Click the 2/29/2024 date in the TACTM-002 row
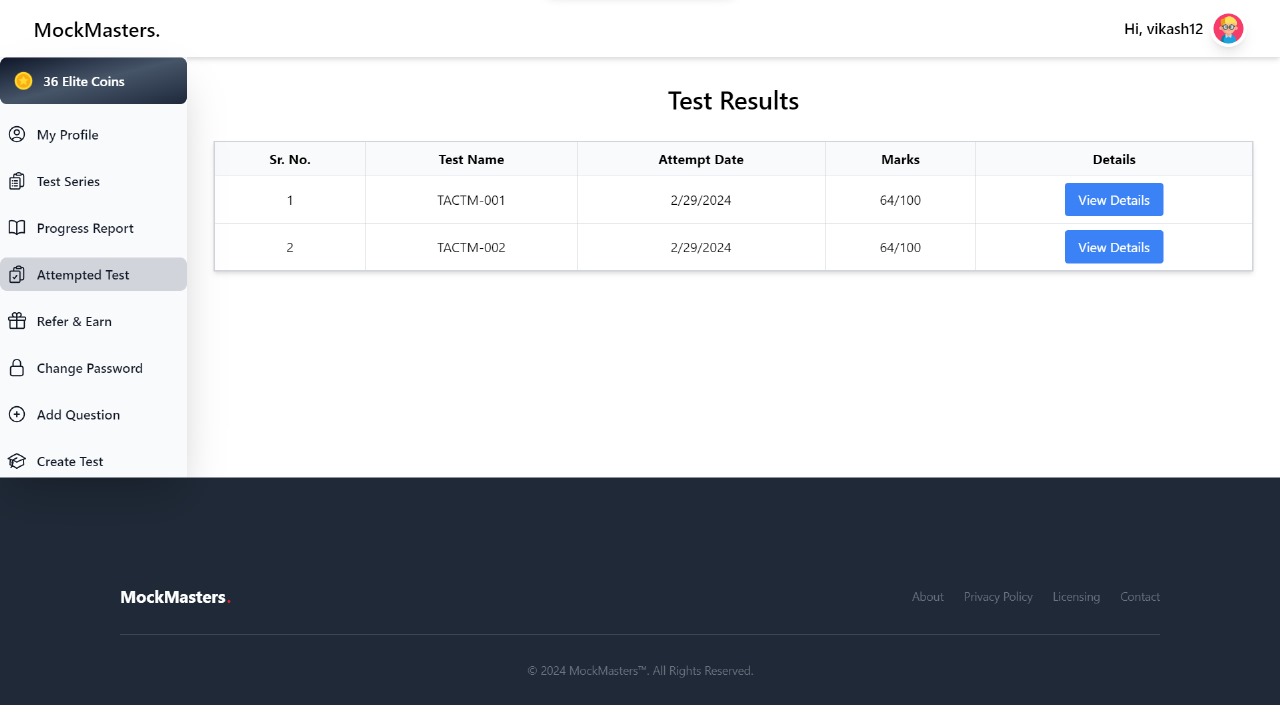This screenshot has width=1280, height=720. (701, 247)
